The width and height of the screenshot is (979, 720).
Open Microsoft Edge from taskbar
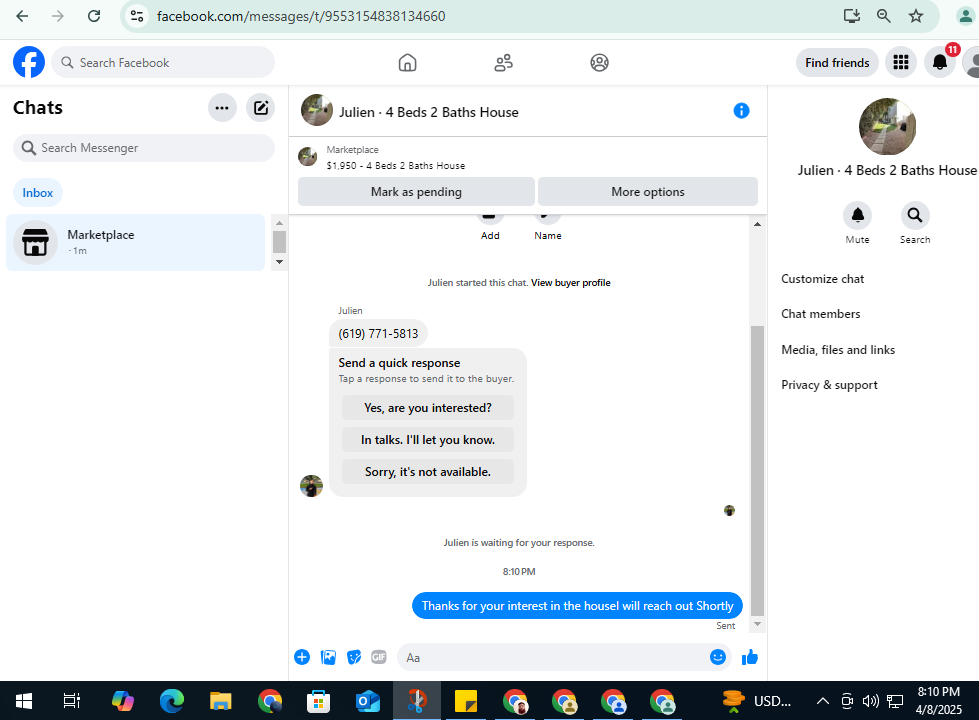(172, 701)
